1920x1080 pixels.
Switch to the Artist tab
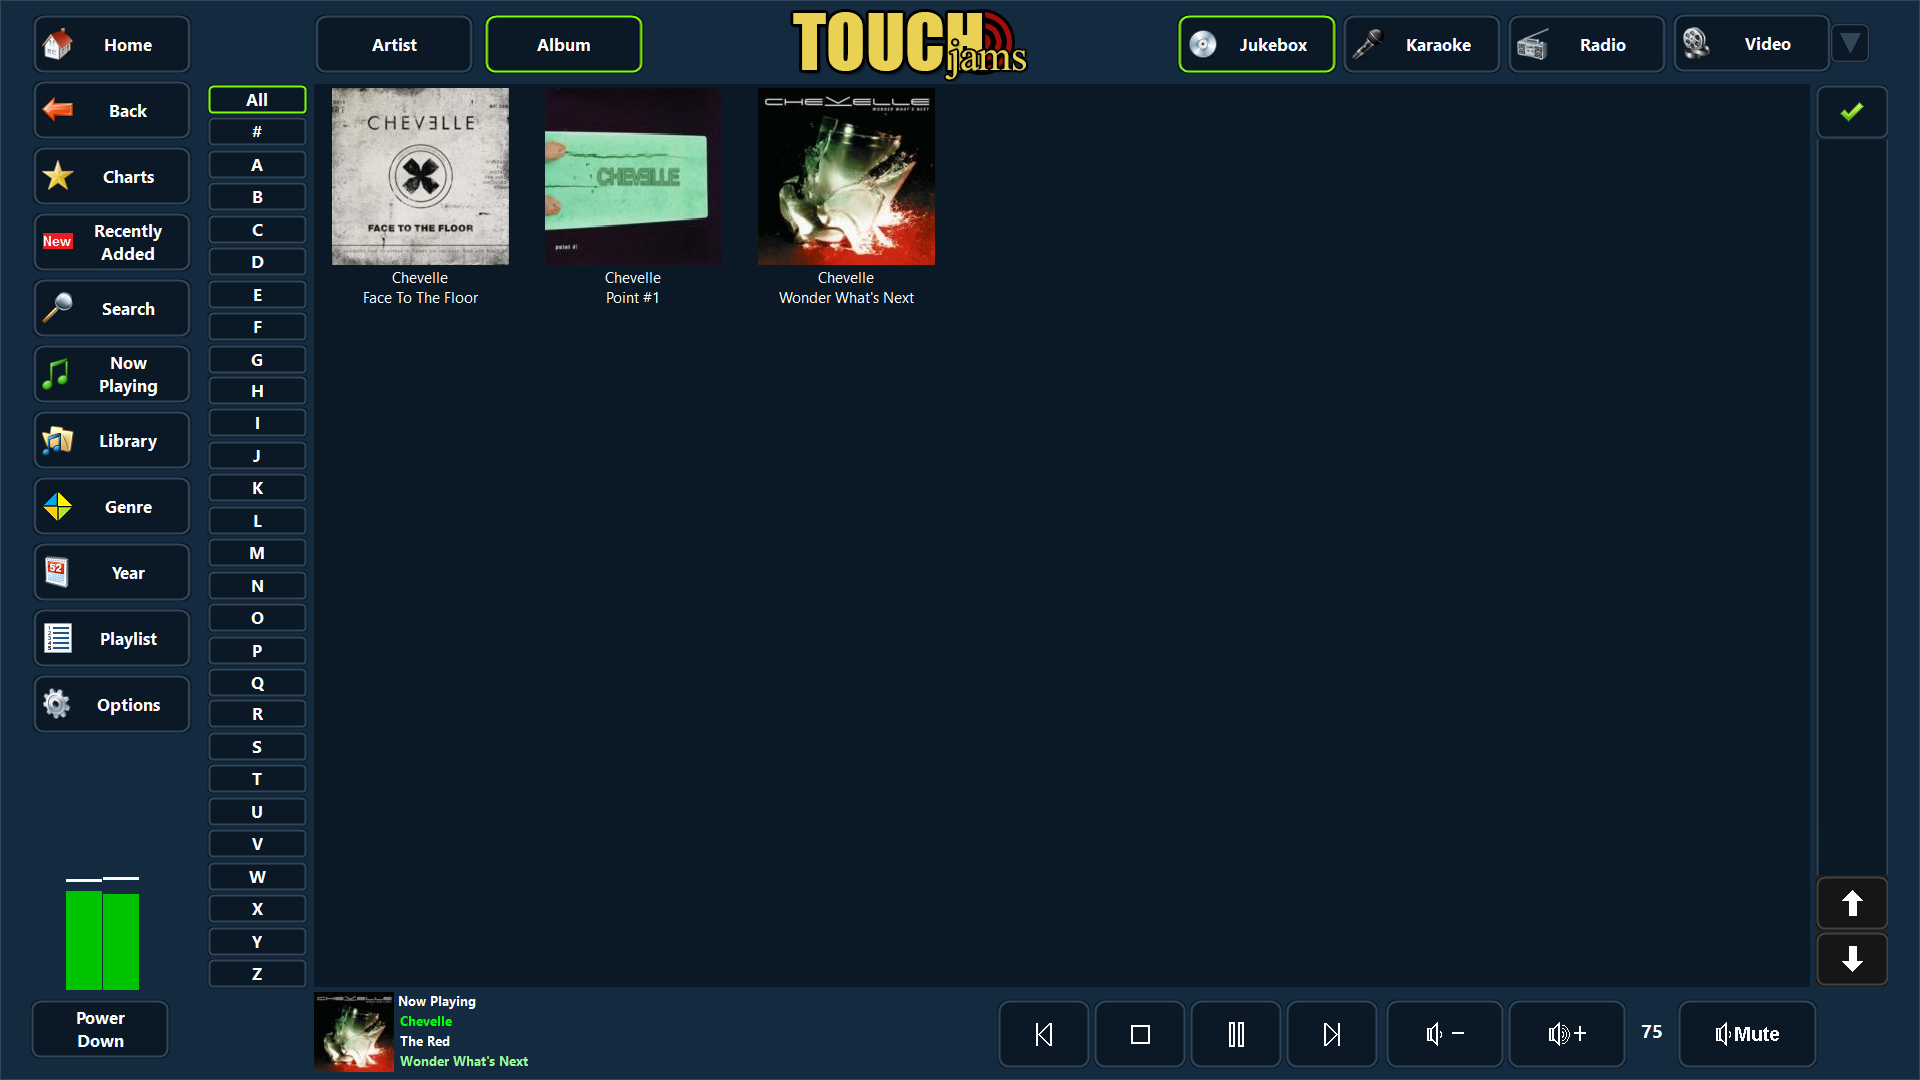[394, 44]
